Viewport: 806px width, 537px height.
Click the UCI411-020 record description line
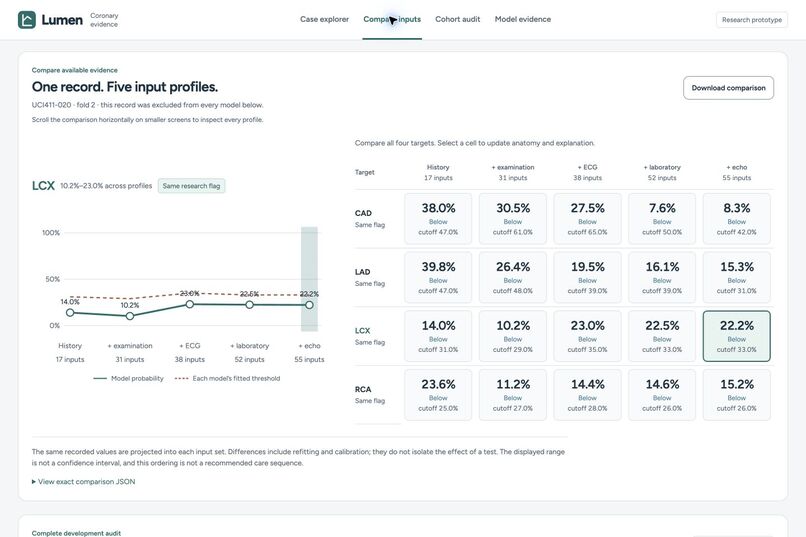(x=148, y=105)
